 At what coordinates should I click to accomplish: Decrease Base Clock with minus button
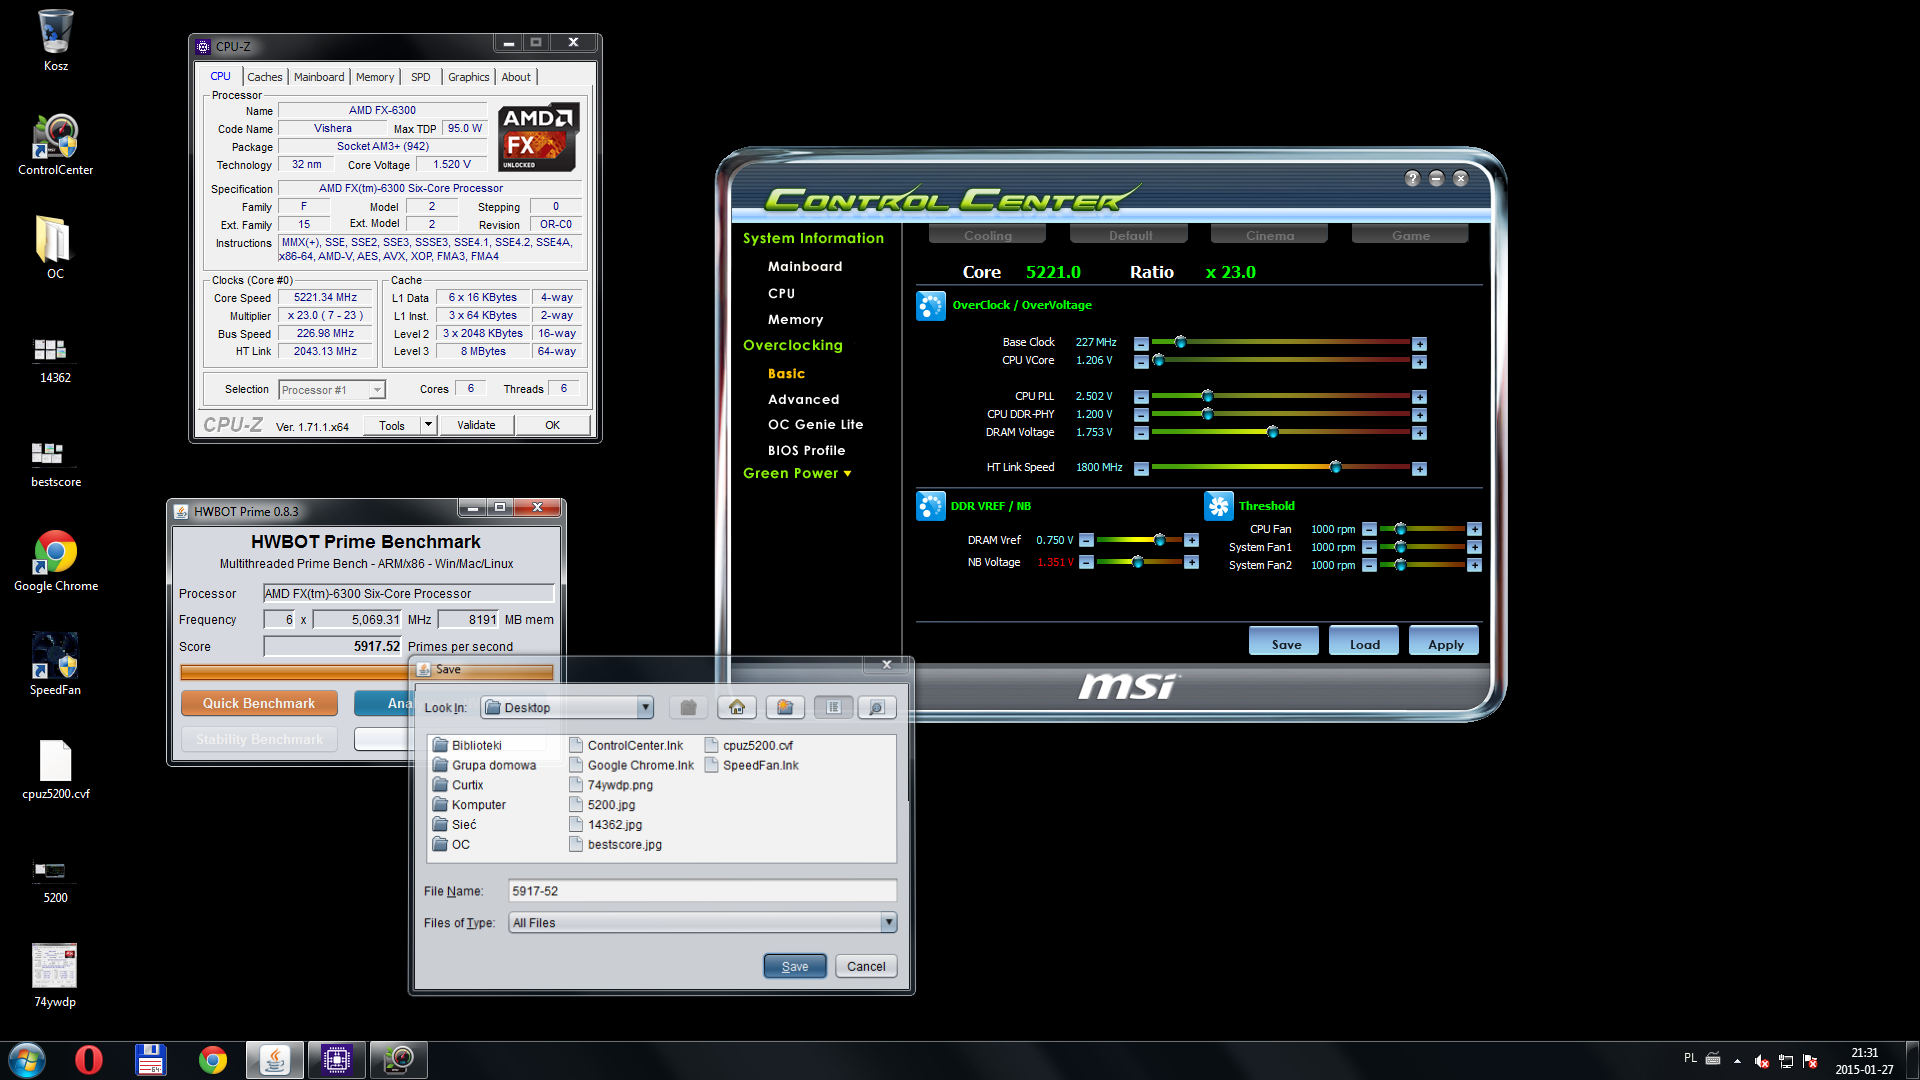click(x=1141, y=344)
